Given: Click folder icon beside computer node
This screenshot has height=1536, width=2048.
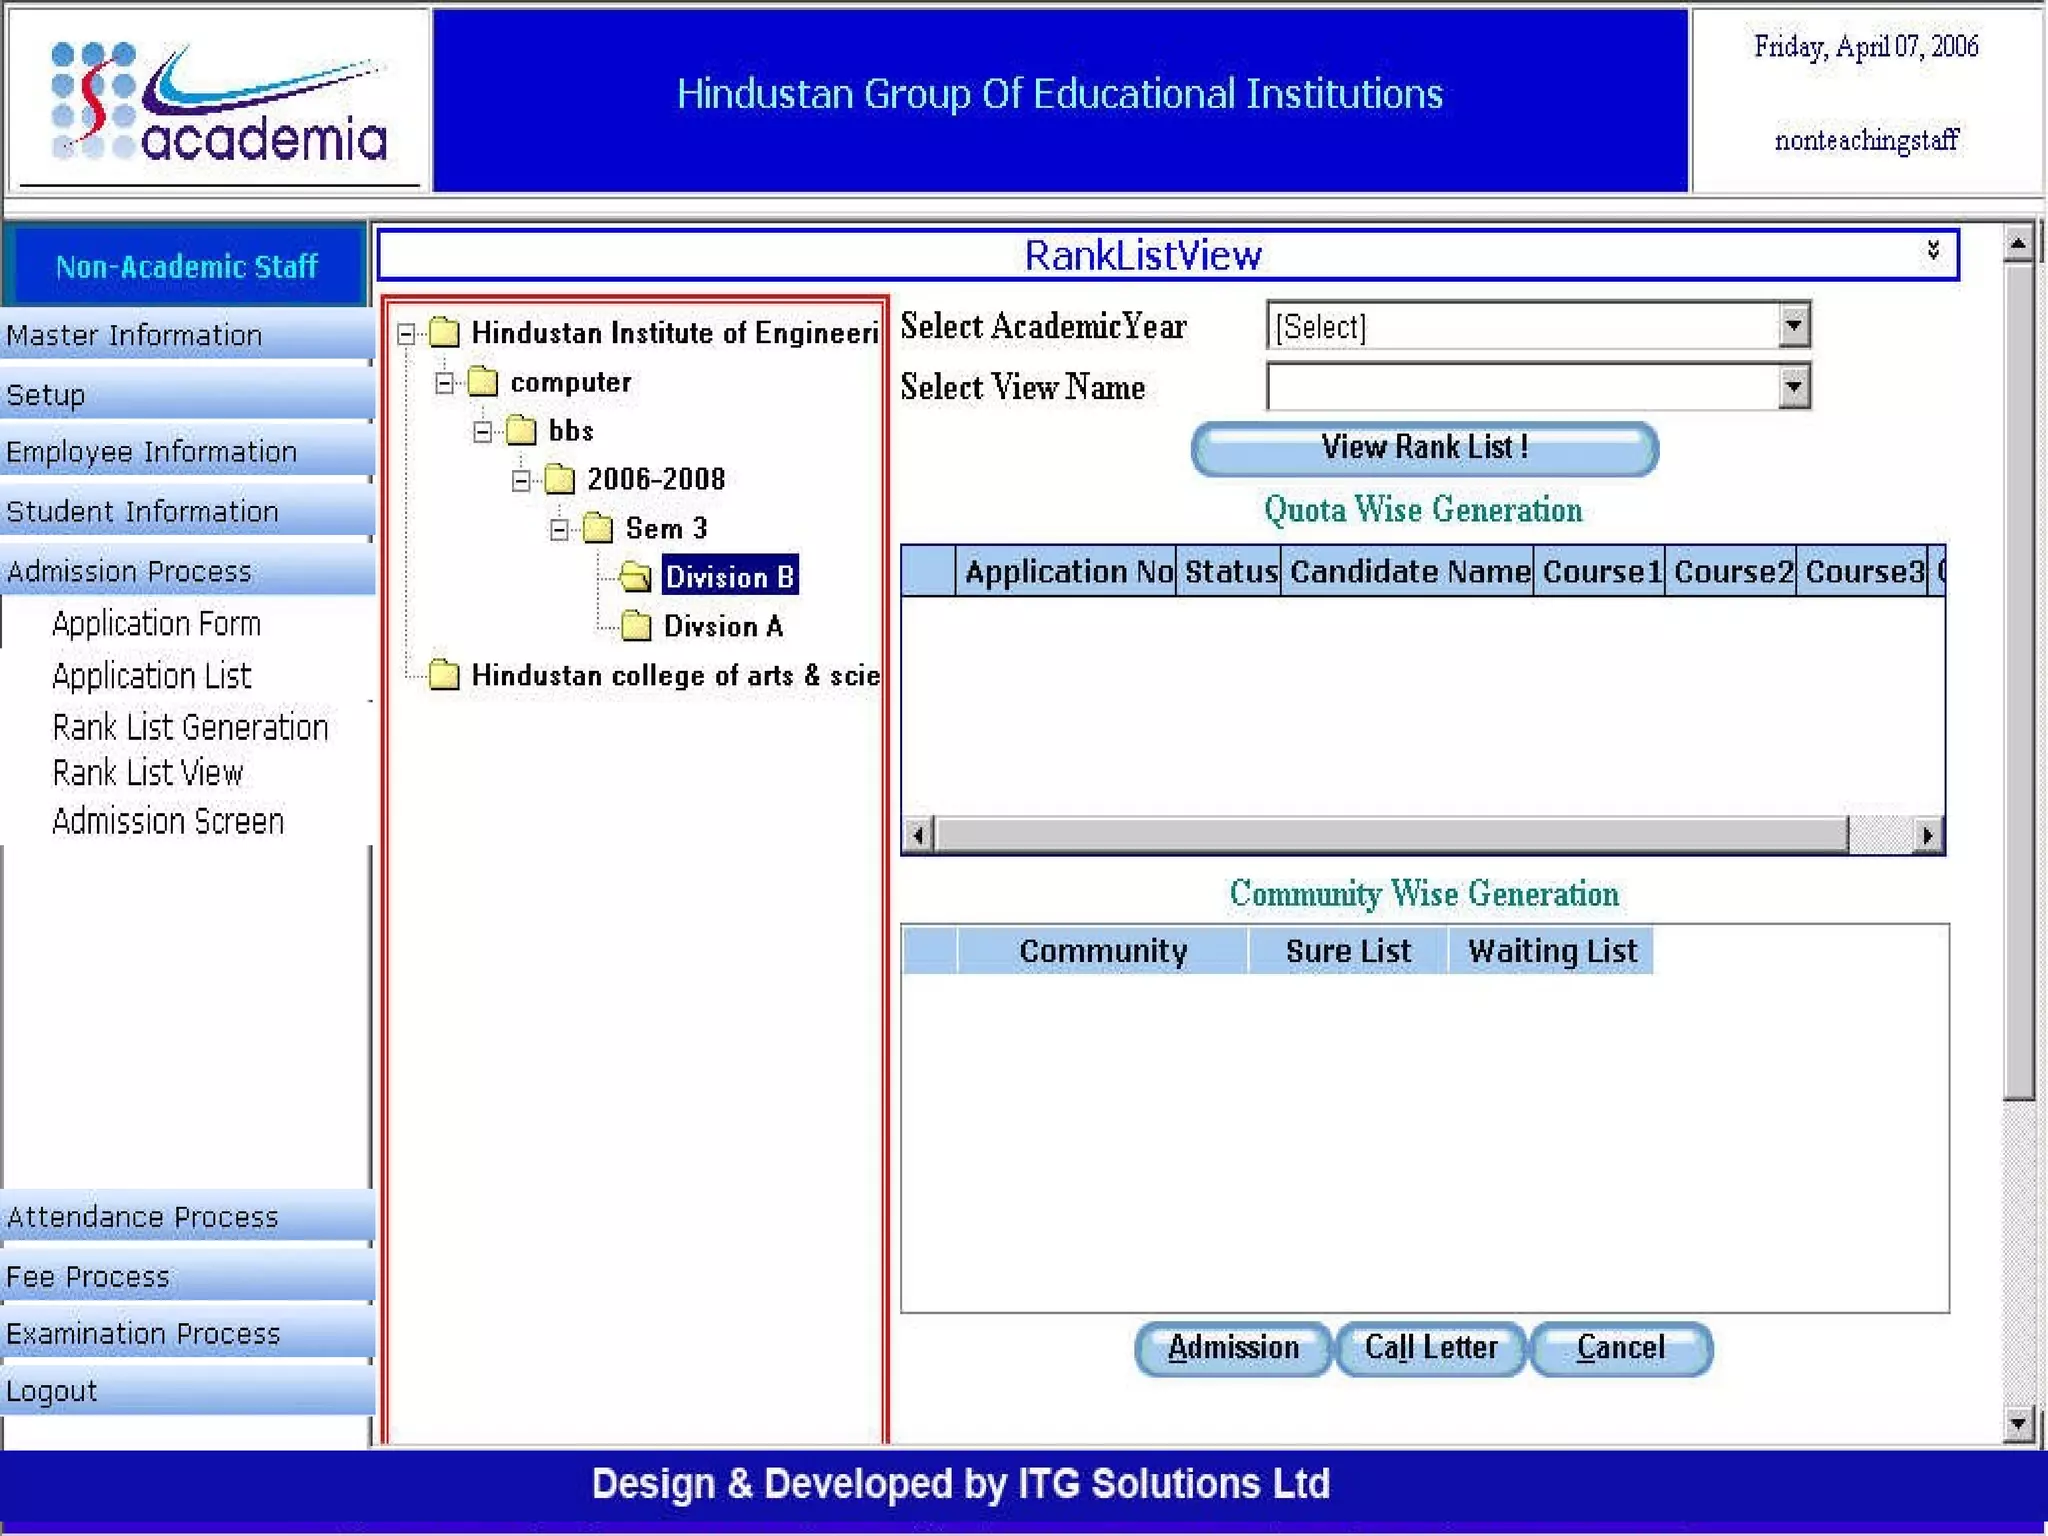Looking at the screenshot, I should pos(483,382).
